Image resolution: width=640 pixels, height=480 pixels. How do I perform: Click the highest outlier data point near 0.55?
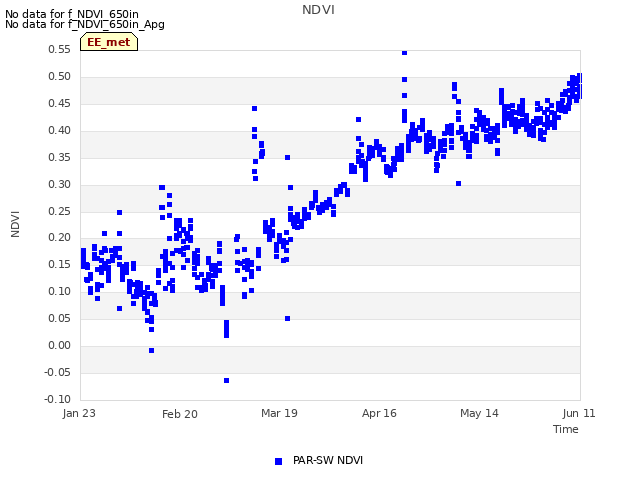[404, 53]
